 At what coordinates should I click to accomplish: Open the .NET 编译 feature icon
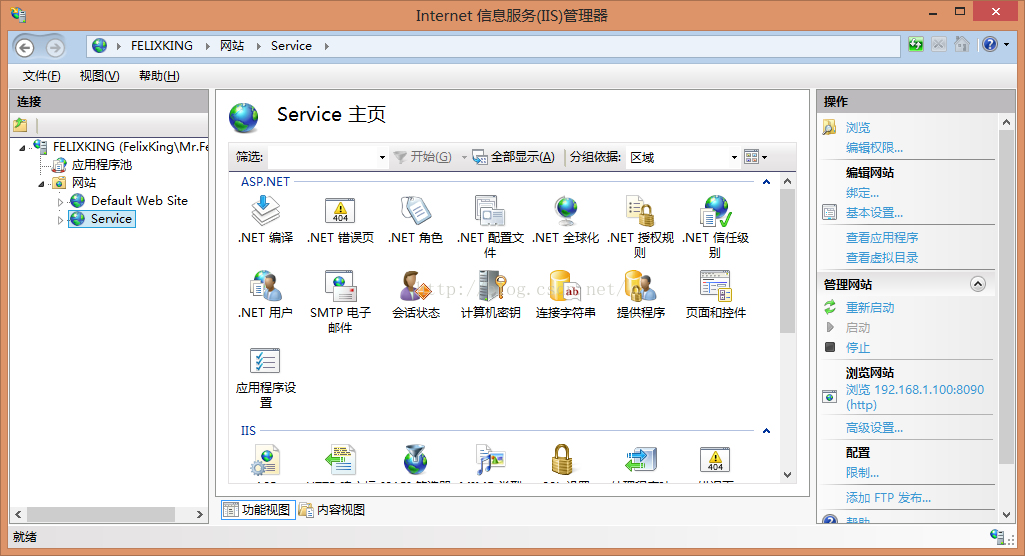coord(265,220)
